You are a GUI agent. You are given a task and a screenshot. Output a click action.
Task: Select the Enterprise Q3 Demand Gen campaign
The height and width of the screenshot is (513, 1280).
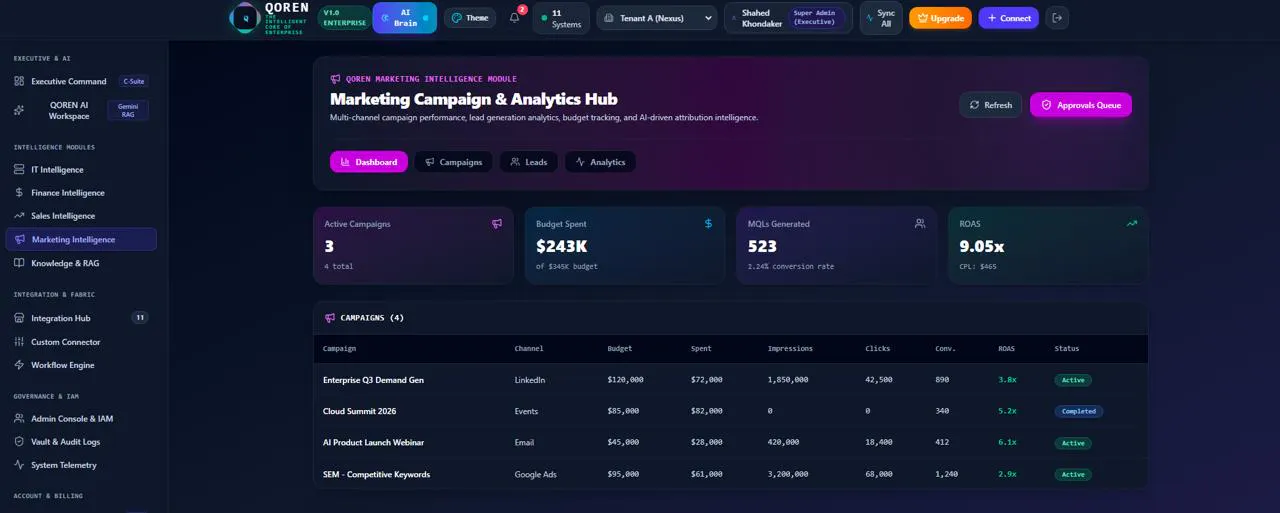tap(730, 380)
